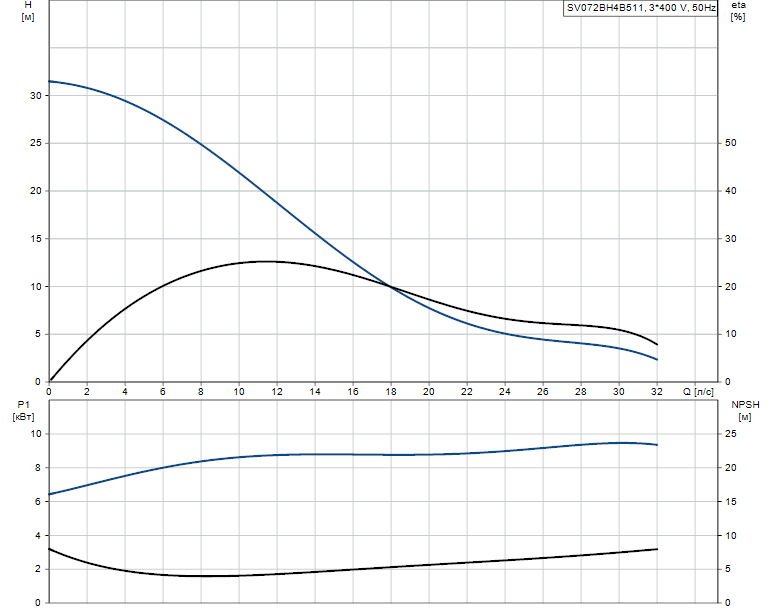Click the 18 tick label on the Q axis

(390, 392)
